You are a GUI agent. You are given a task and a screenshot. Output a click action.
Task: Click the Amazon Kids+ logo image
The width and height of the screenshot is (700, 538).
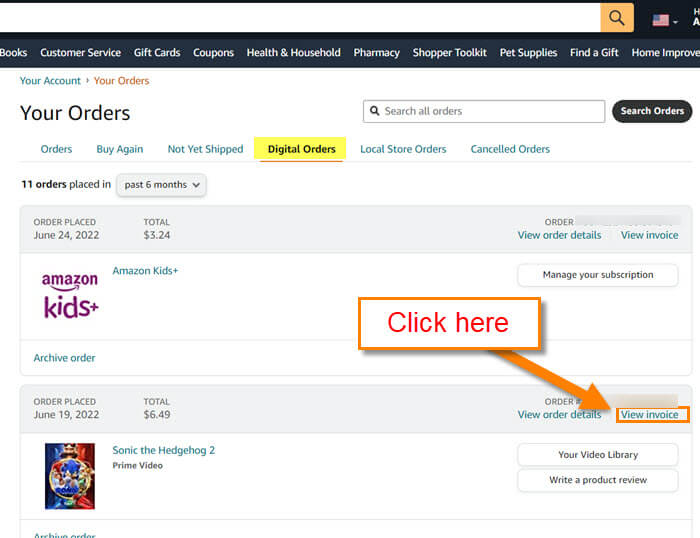pyautogui.click(x=70, y=295)
